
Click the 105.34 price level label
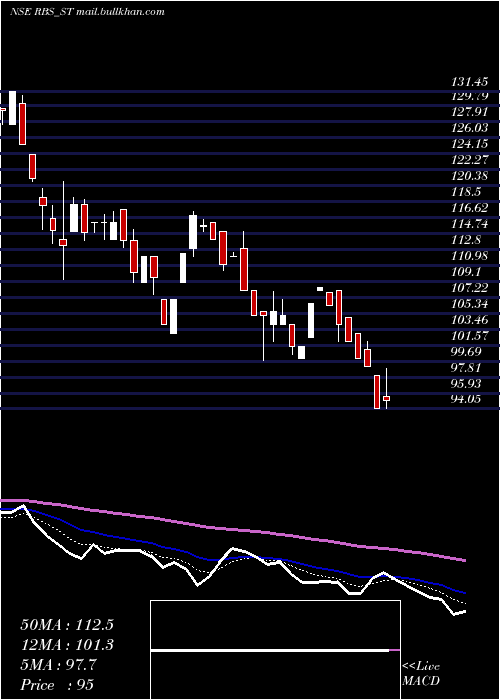pyautogui.click(x=470, y=304)
